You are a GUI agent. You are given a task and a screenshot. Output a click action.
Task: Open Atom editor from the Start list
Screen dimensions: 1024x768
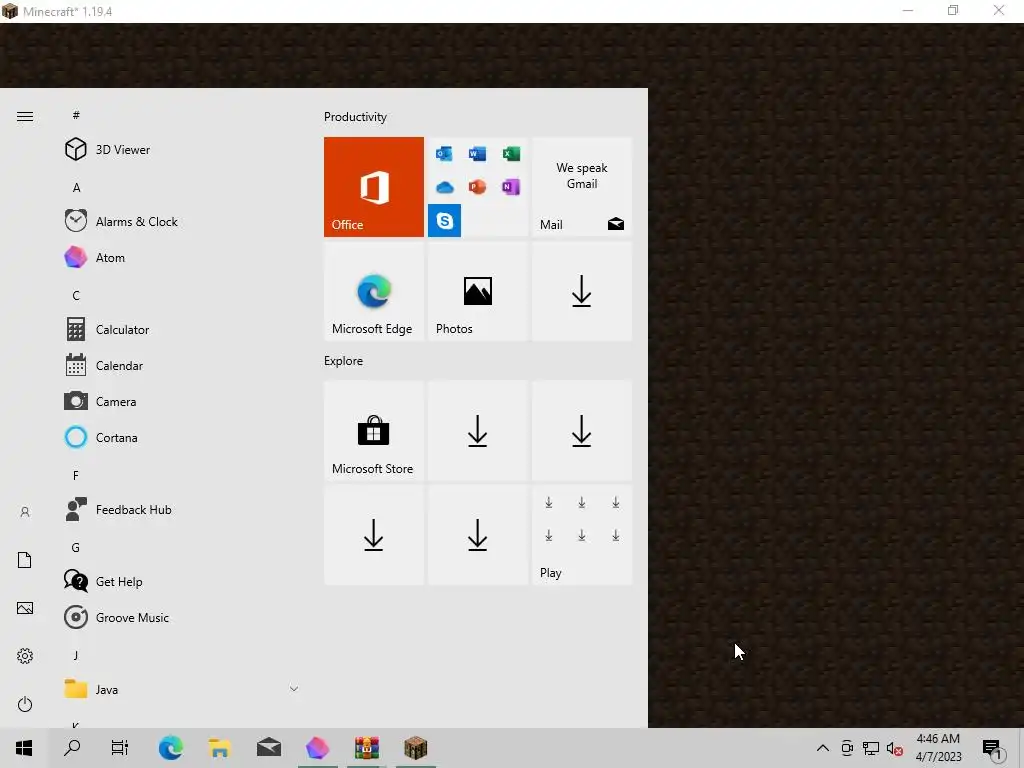click(x=180, y=257)
